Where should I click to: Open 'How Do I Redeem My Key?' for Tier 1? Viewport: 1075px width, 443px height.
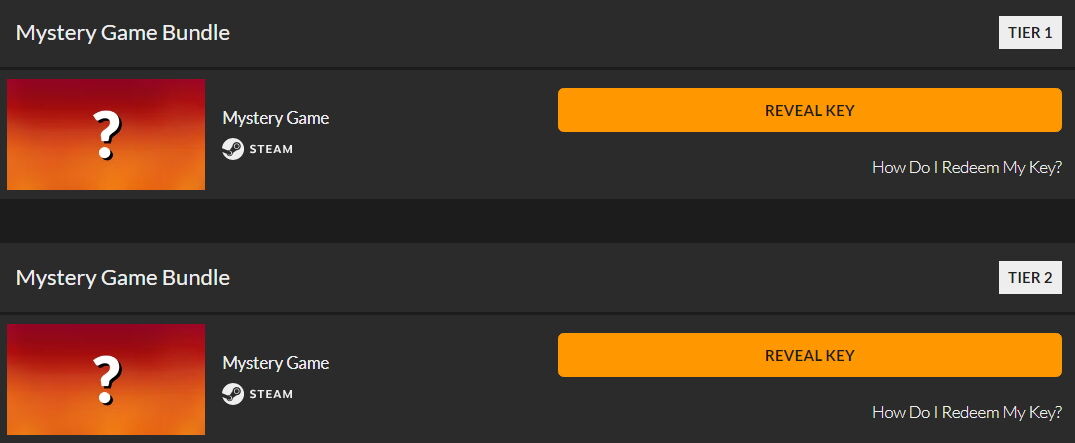pos(967,167)
